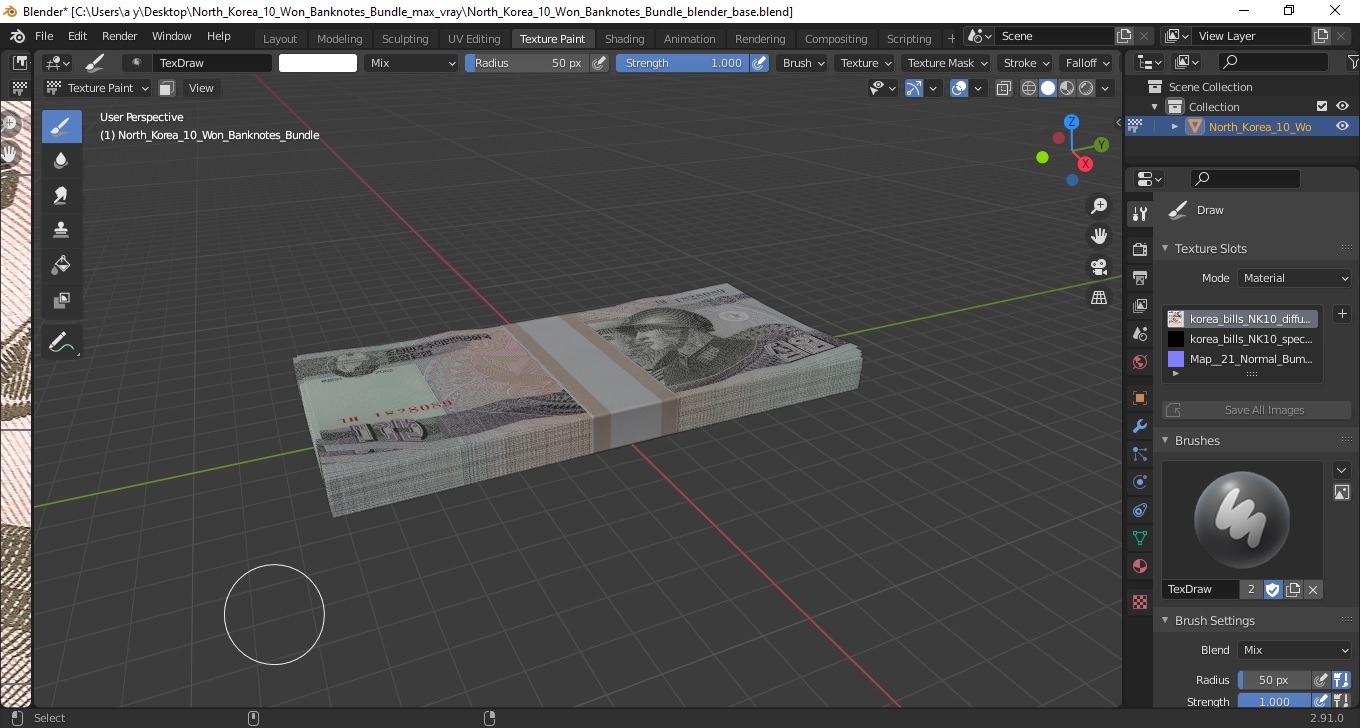The width and height of the screenshot is (1360, 728).
Task: Toggle fake user shield for TexDraw brush
Action: [x=1272, y=589]
